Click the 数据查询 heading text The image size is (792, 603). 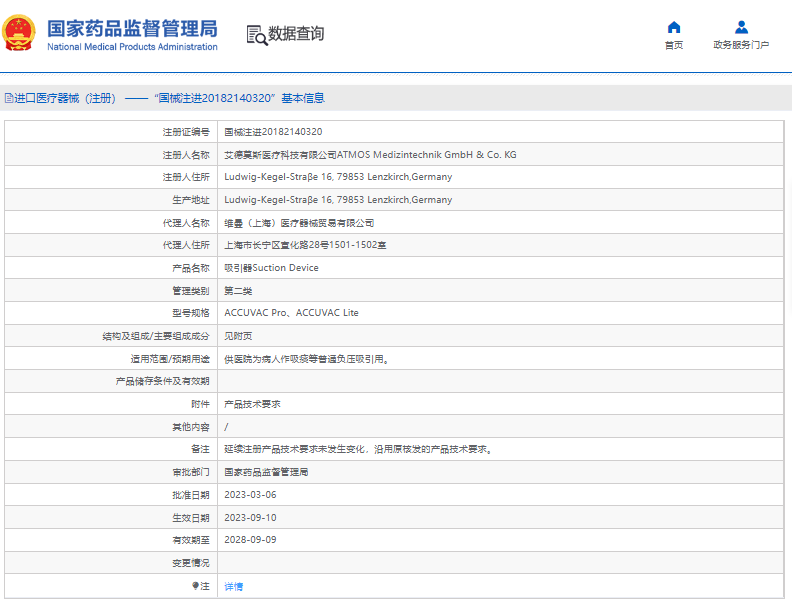pos(296,34)
